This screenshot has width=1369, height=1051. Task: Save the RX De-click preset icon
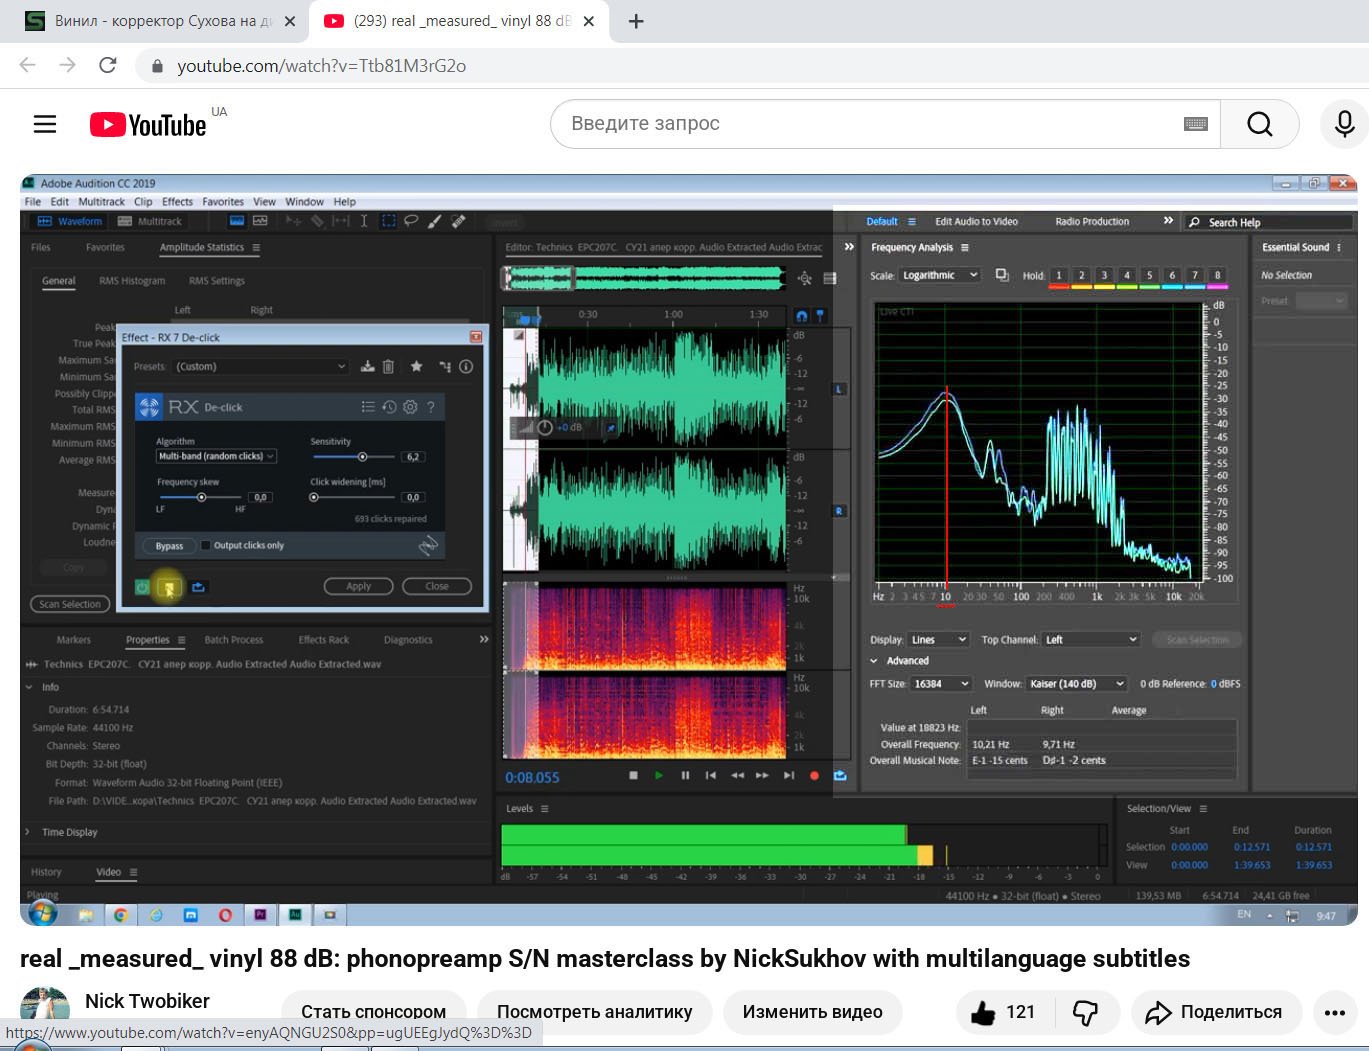coord(368,367)
